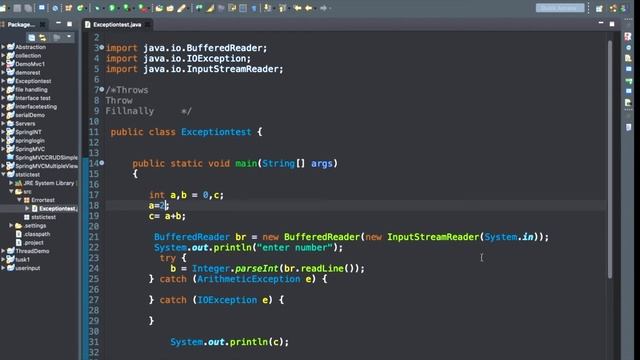Expand the Abstraction project node

[x=3, y=47]
